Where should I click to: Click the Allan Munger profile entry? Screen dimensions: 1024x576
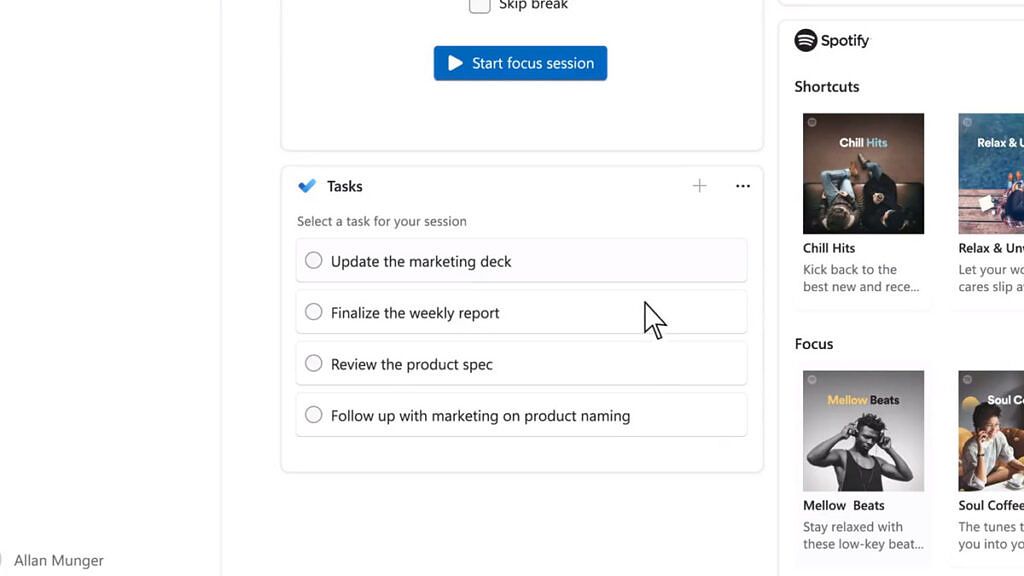tap(58, 560)
